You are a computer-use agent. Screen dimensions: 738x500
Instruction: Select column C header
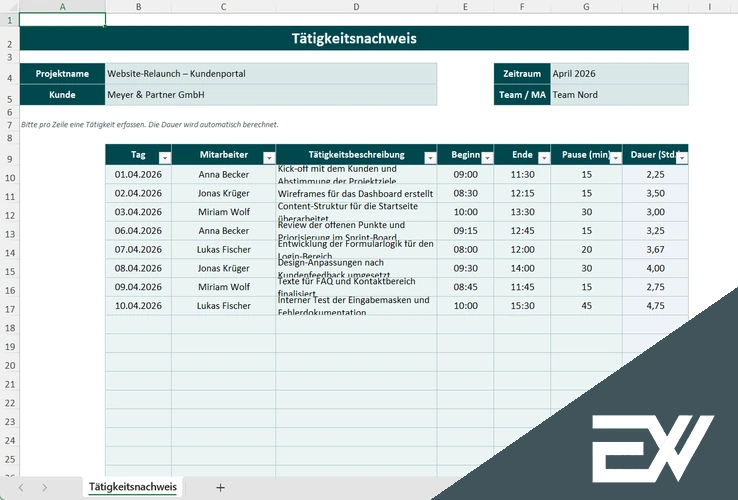224,7
